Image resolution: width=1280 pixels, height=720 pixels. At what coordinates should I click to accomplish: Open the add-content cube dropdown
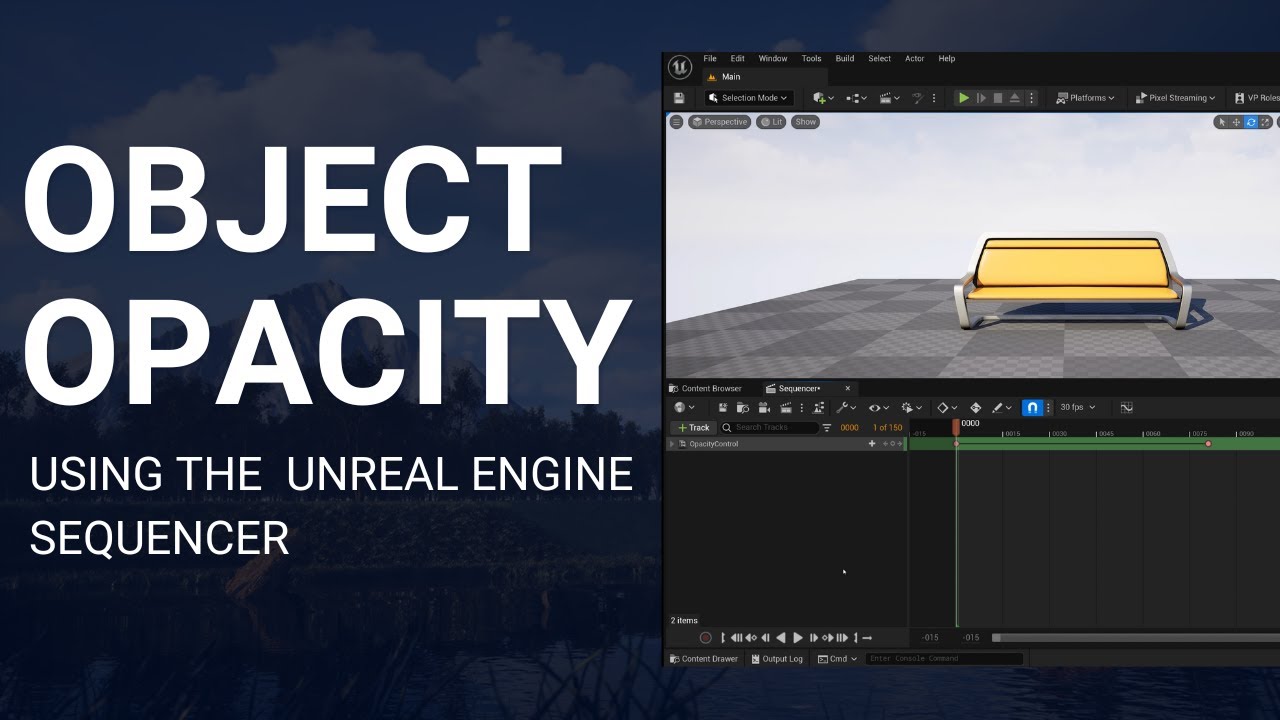[x=823, y=98]
